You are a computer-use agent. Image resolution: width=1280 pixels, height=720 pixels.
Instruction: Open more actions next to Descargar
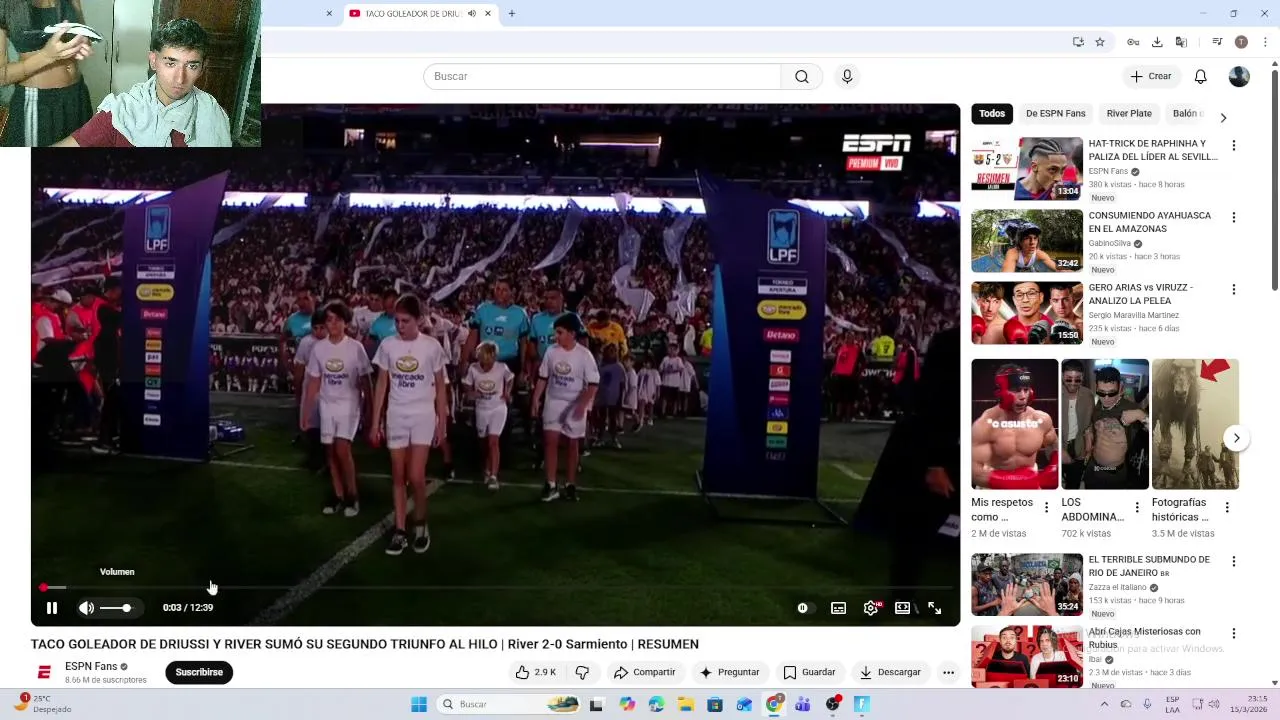(x=948, y=672)
